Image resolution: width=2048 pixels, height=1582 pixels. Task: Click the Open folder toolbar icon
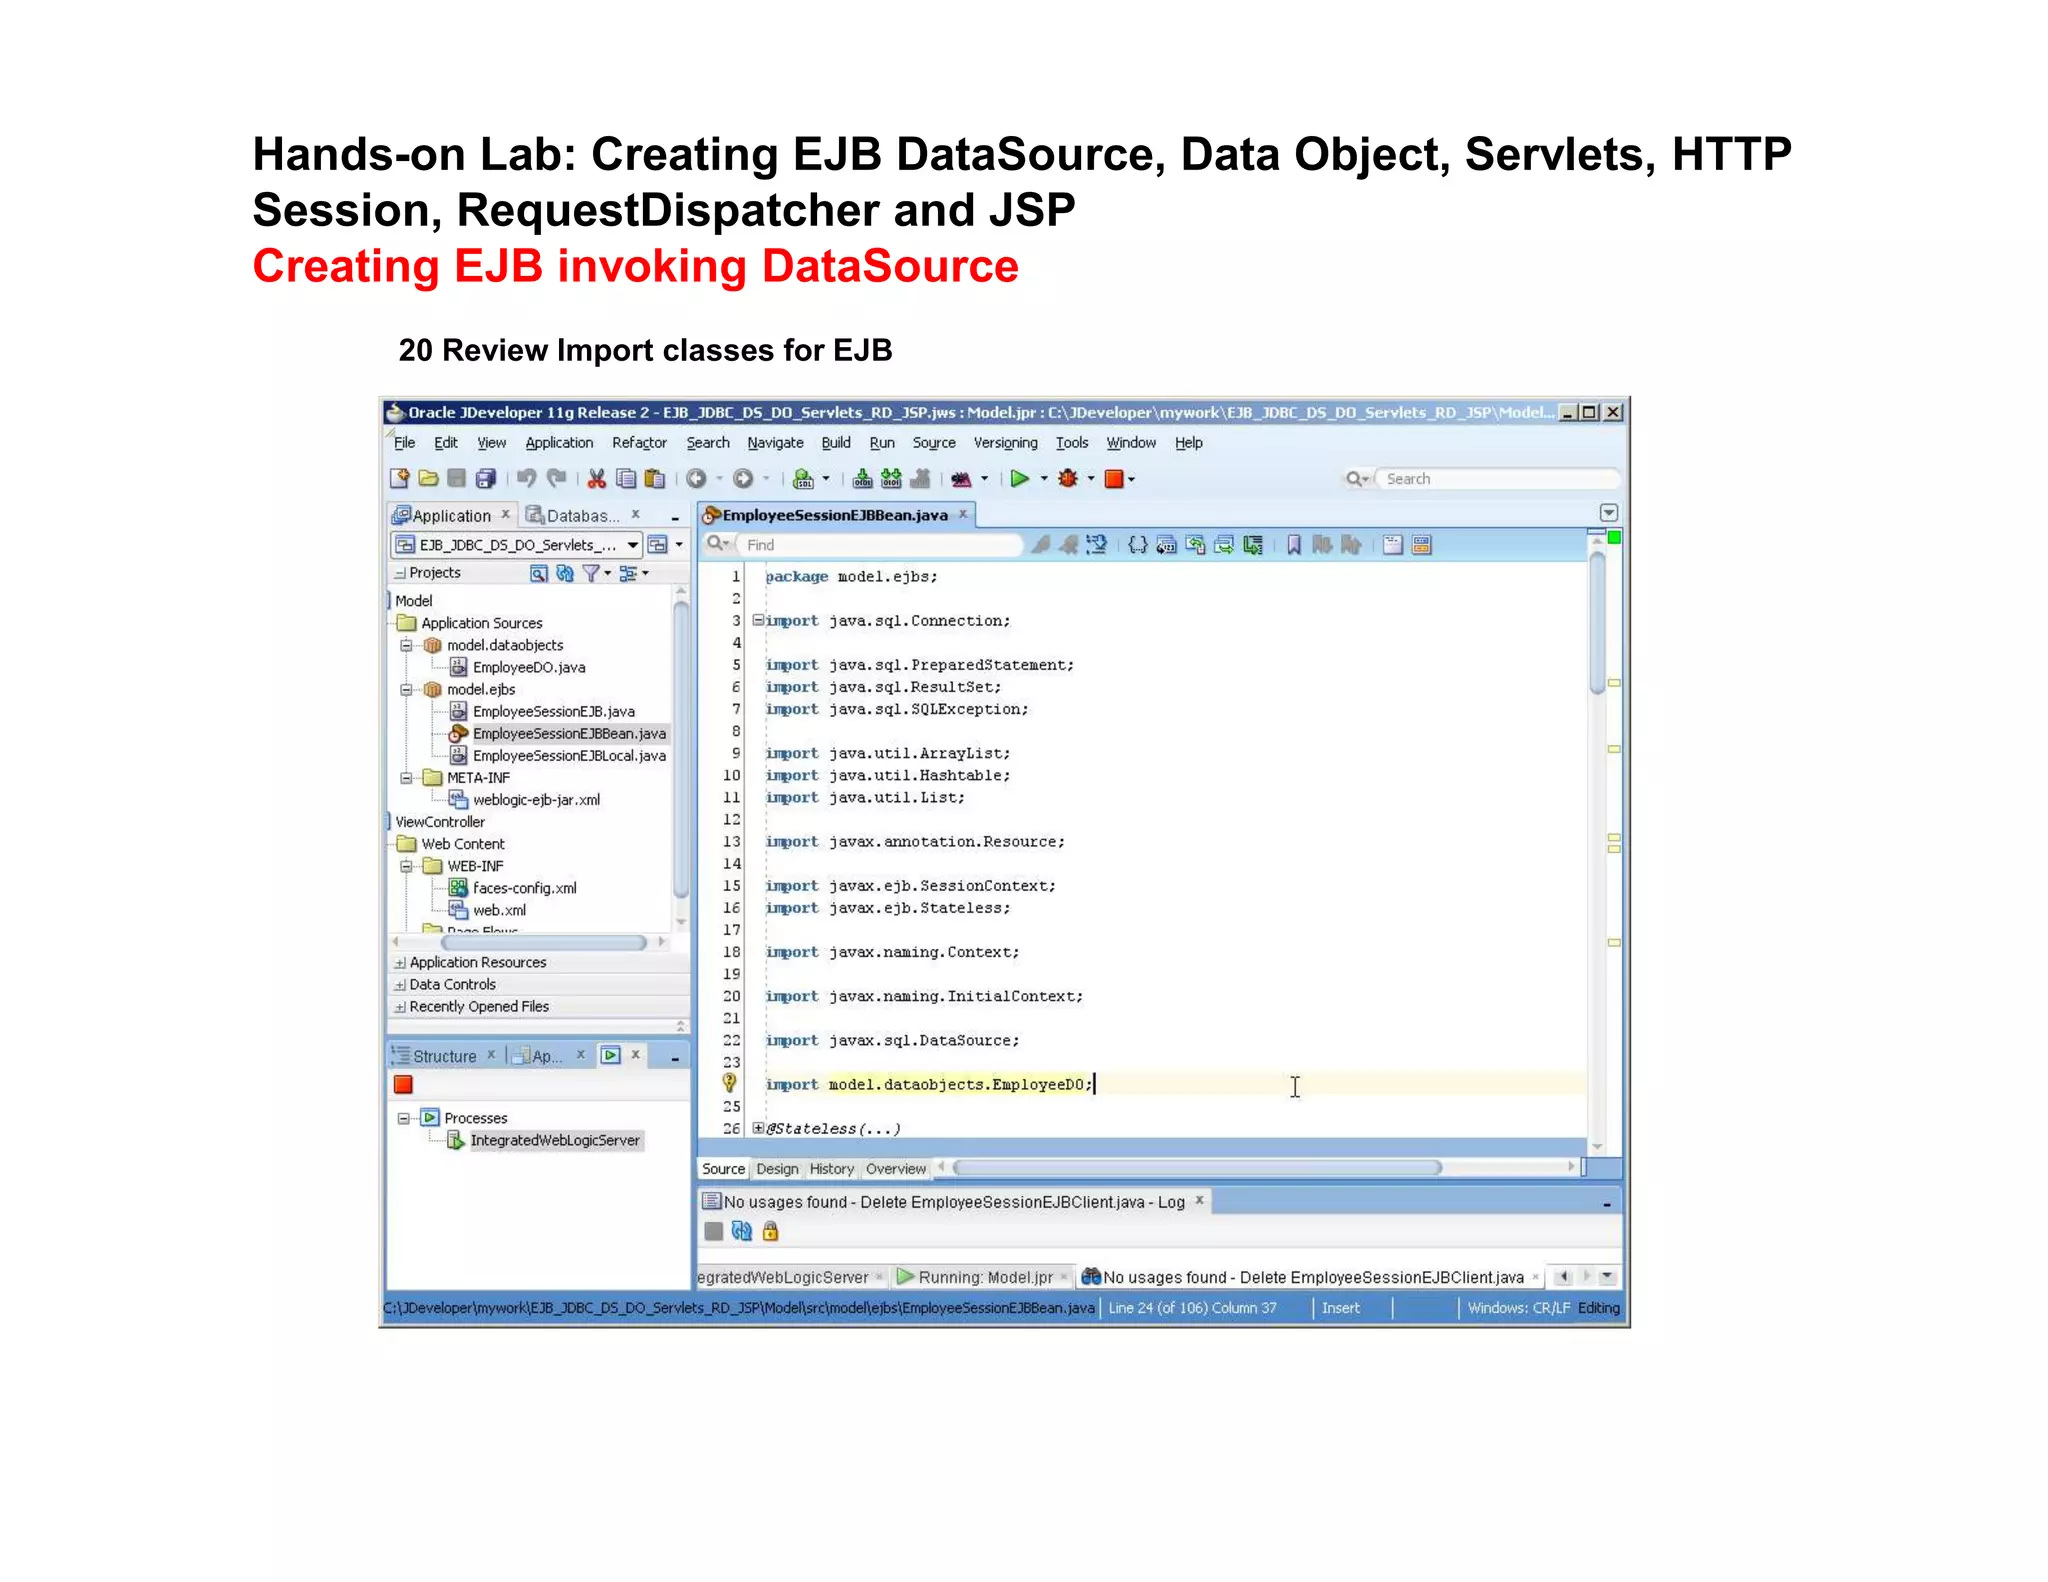428,479
